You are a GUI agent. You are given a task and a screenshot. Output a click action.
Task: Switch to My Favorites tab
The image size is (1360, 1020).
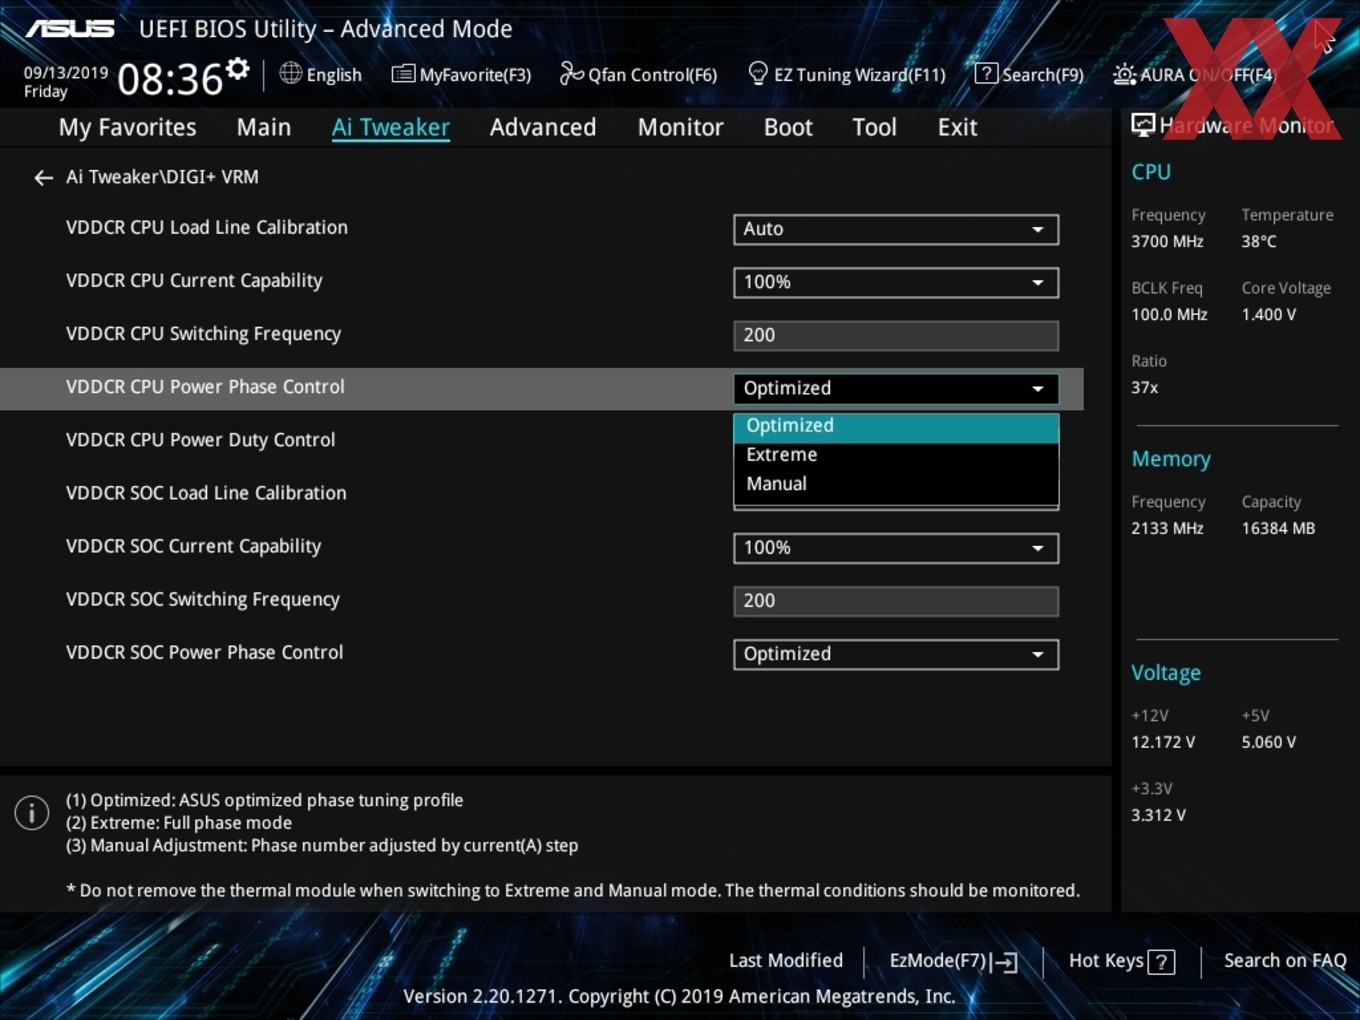(127, 127)
